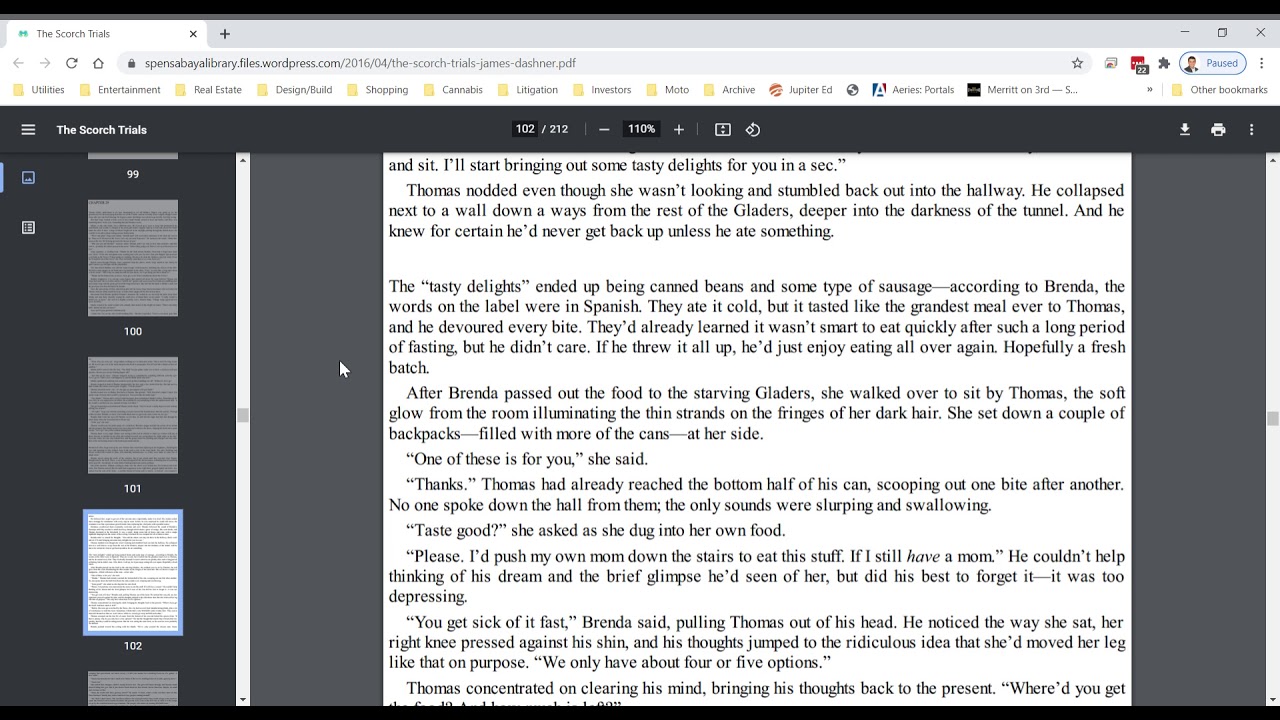Viewport: 1280px width, 720px height.
Task: Jump to page 100 thumbnail
Action: [x=133, y=258]
